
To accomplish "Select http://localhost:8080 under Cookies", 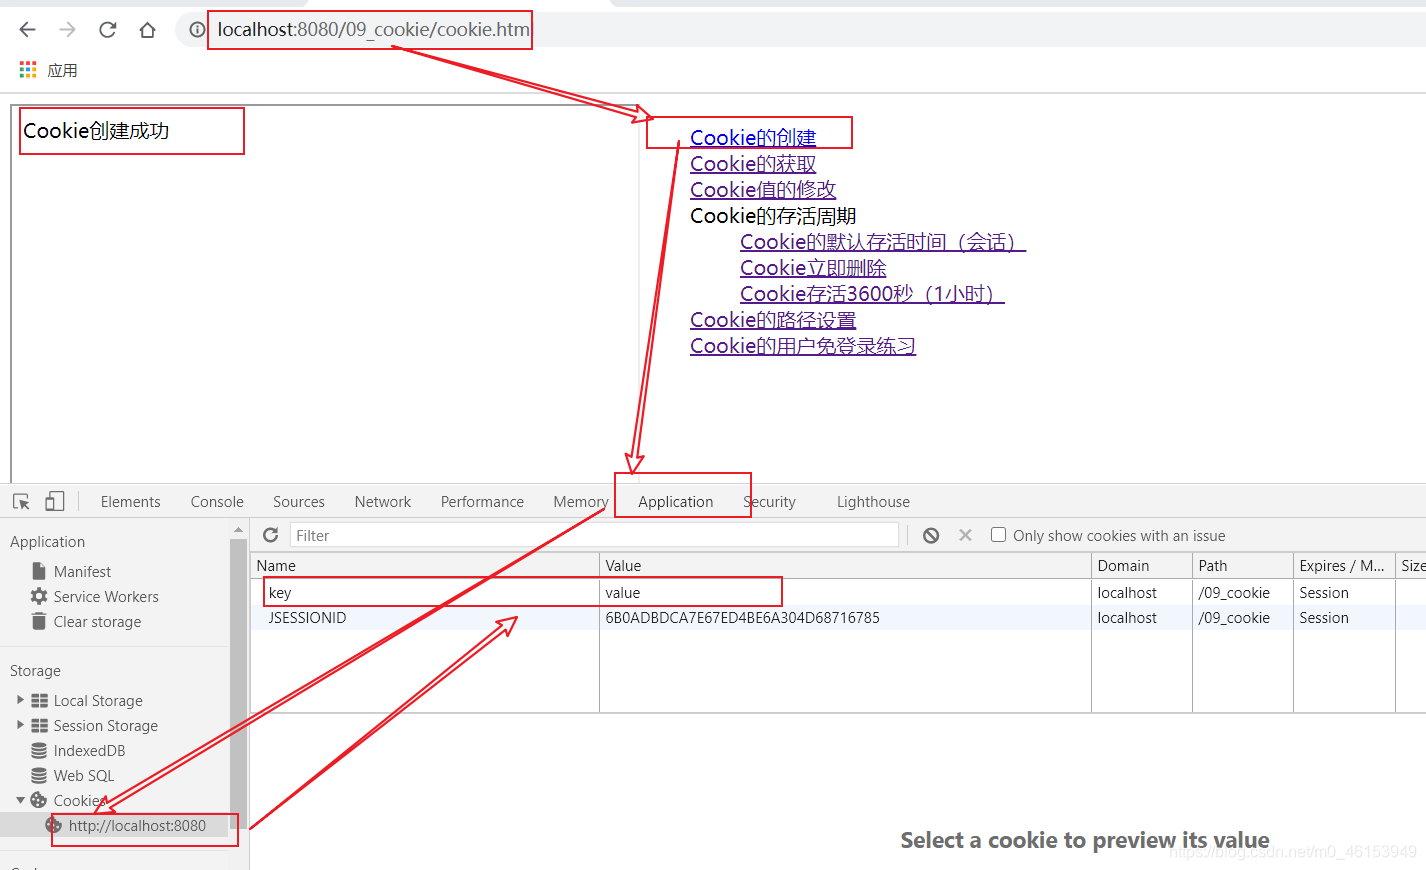I will pyautogui.click(x=137, y=825).
